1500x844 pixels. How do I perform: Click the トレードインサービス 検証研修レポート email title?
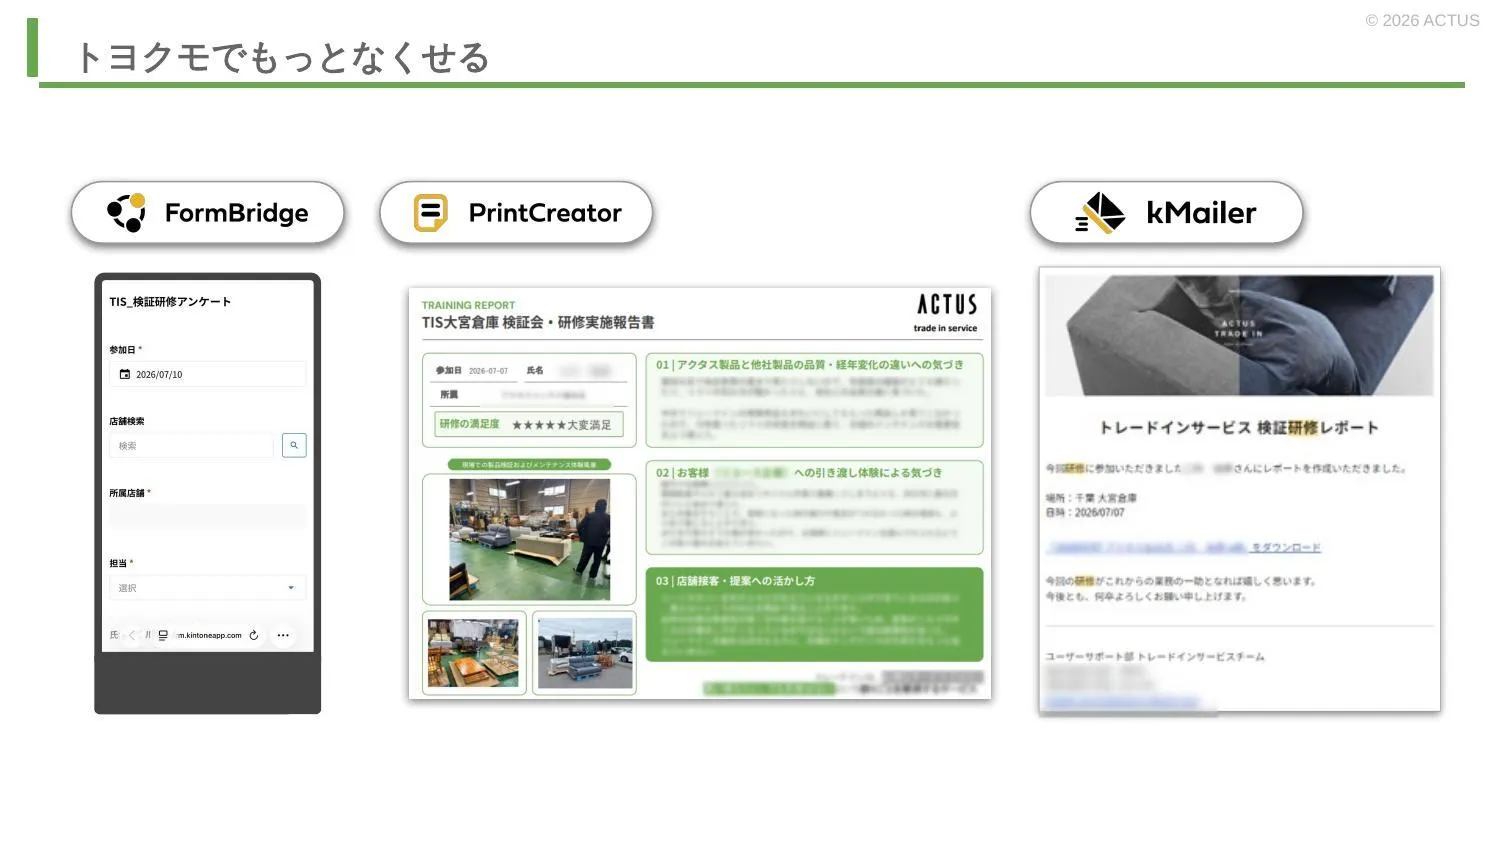[x=1238, y=428]
